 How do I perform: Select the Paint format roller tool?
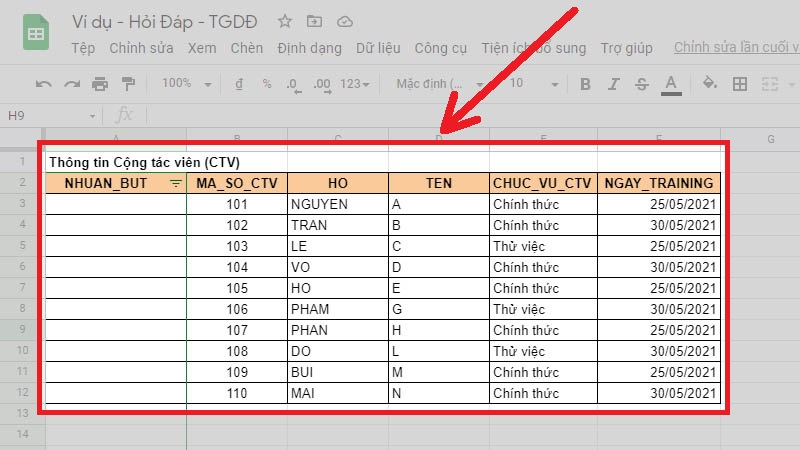(x=128, y=84)
